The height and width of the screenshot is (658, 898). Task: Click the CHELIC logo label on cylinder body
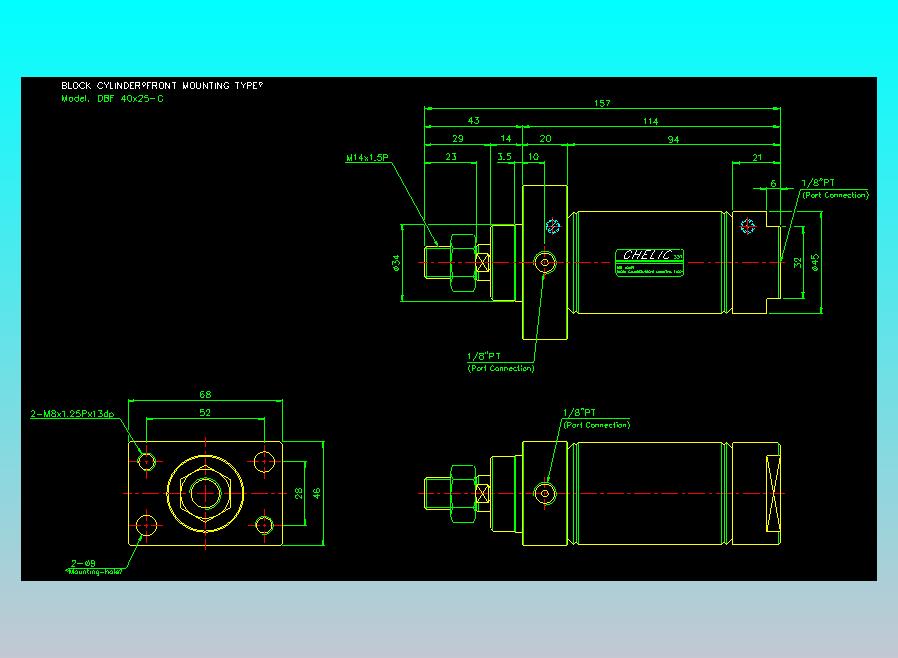click(649, 262)
